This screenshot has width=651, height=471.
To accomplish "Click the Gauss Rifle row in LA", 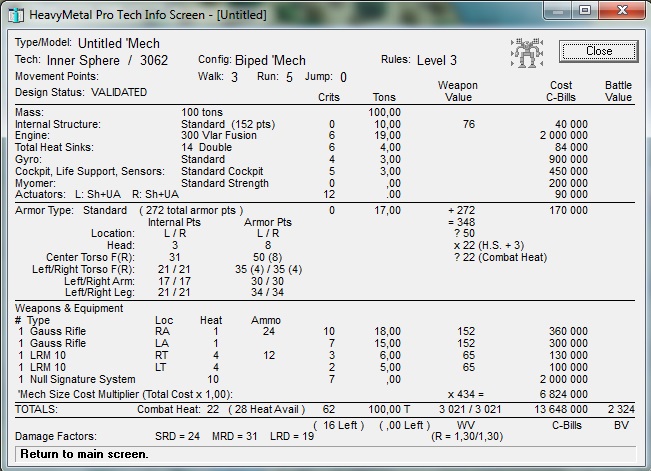I will [58, 343].
